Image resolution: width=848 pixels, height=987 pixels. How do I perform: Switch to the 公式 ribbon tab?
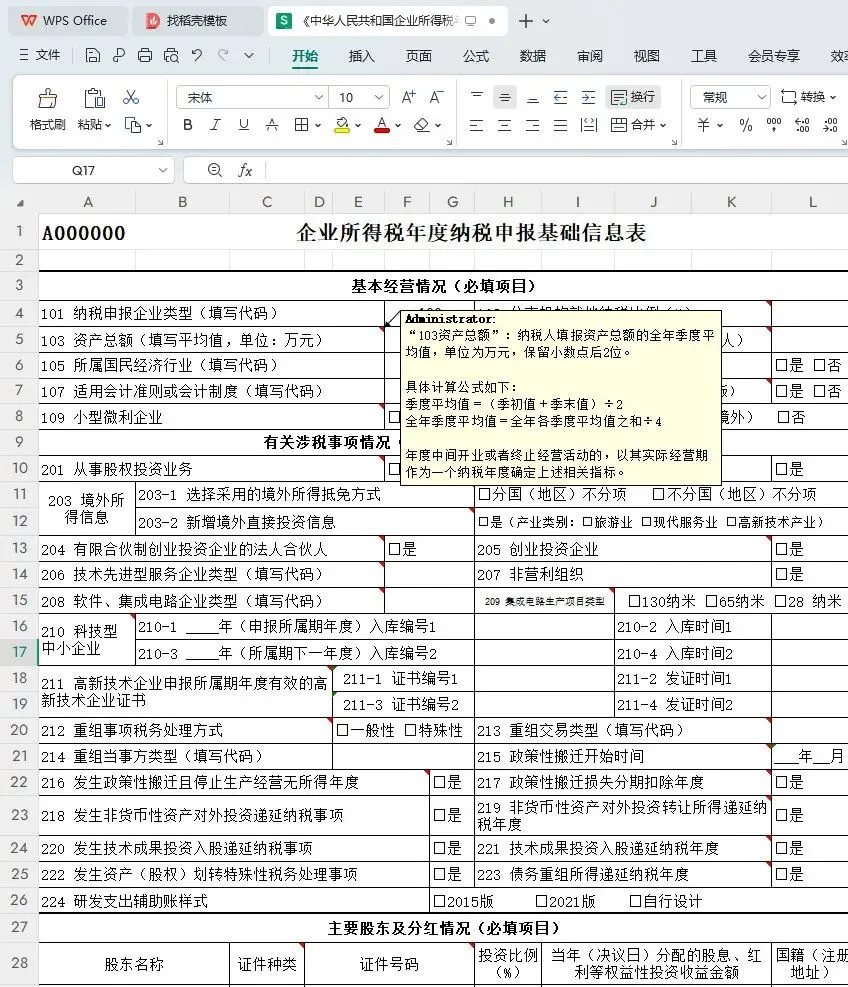point(476,56)
